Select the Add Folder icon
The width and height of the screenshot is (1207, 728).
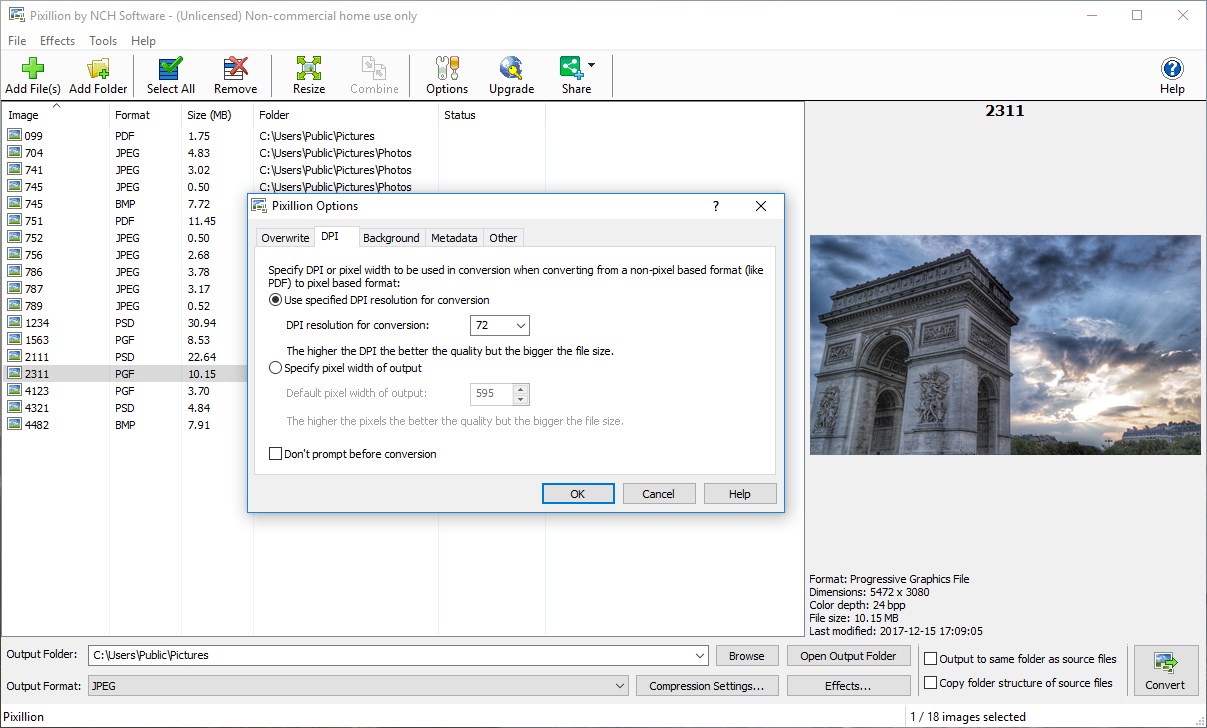pos(97,74)
